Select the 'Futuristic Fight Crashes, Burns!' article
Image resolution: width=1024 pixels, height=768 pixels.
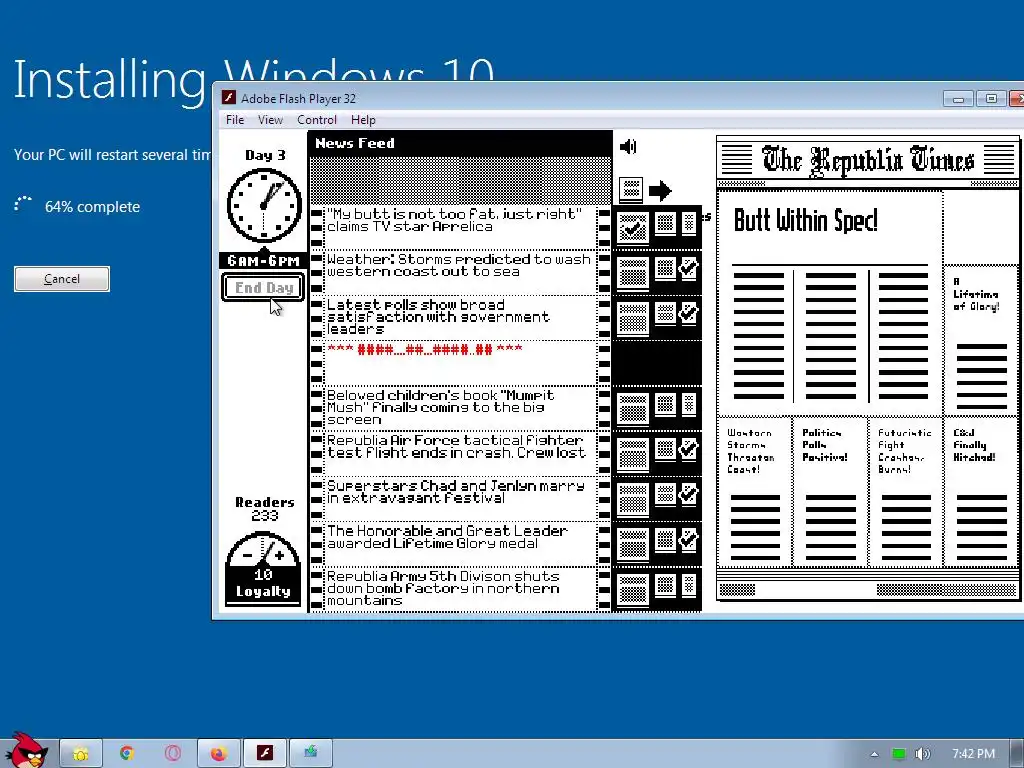point(906,492)
